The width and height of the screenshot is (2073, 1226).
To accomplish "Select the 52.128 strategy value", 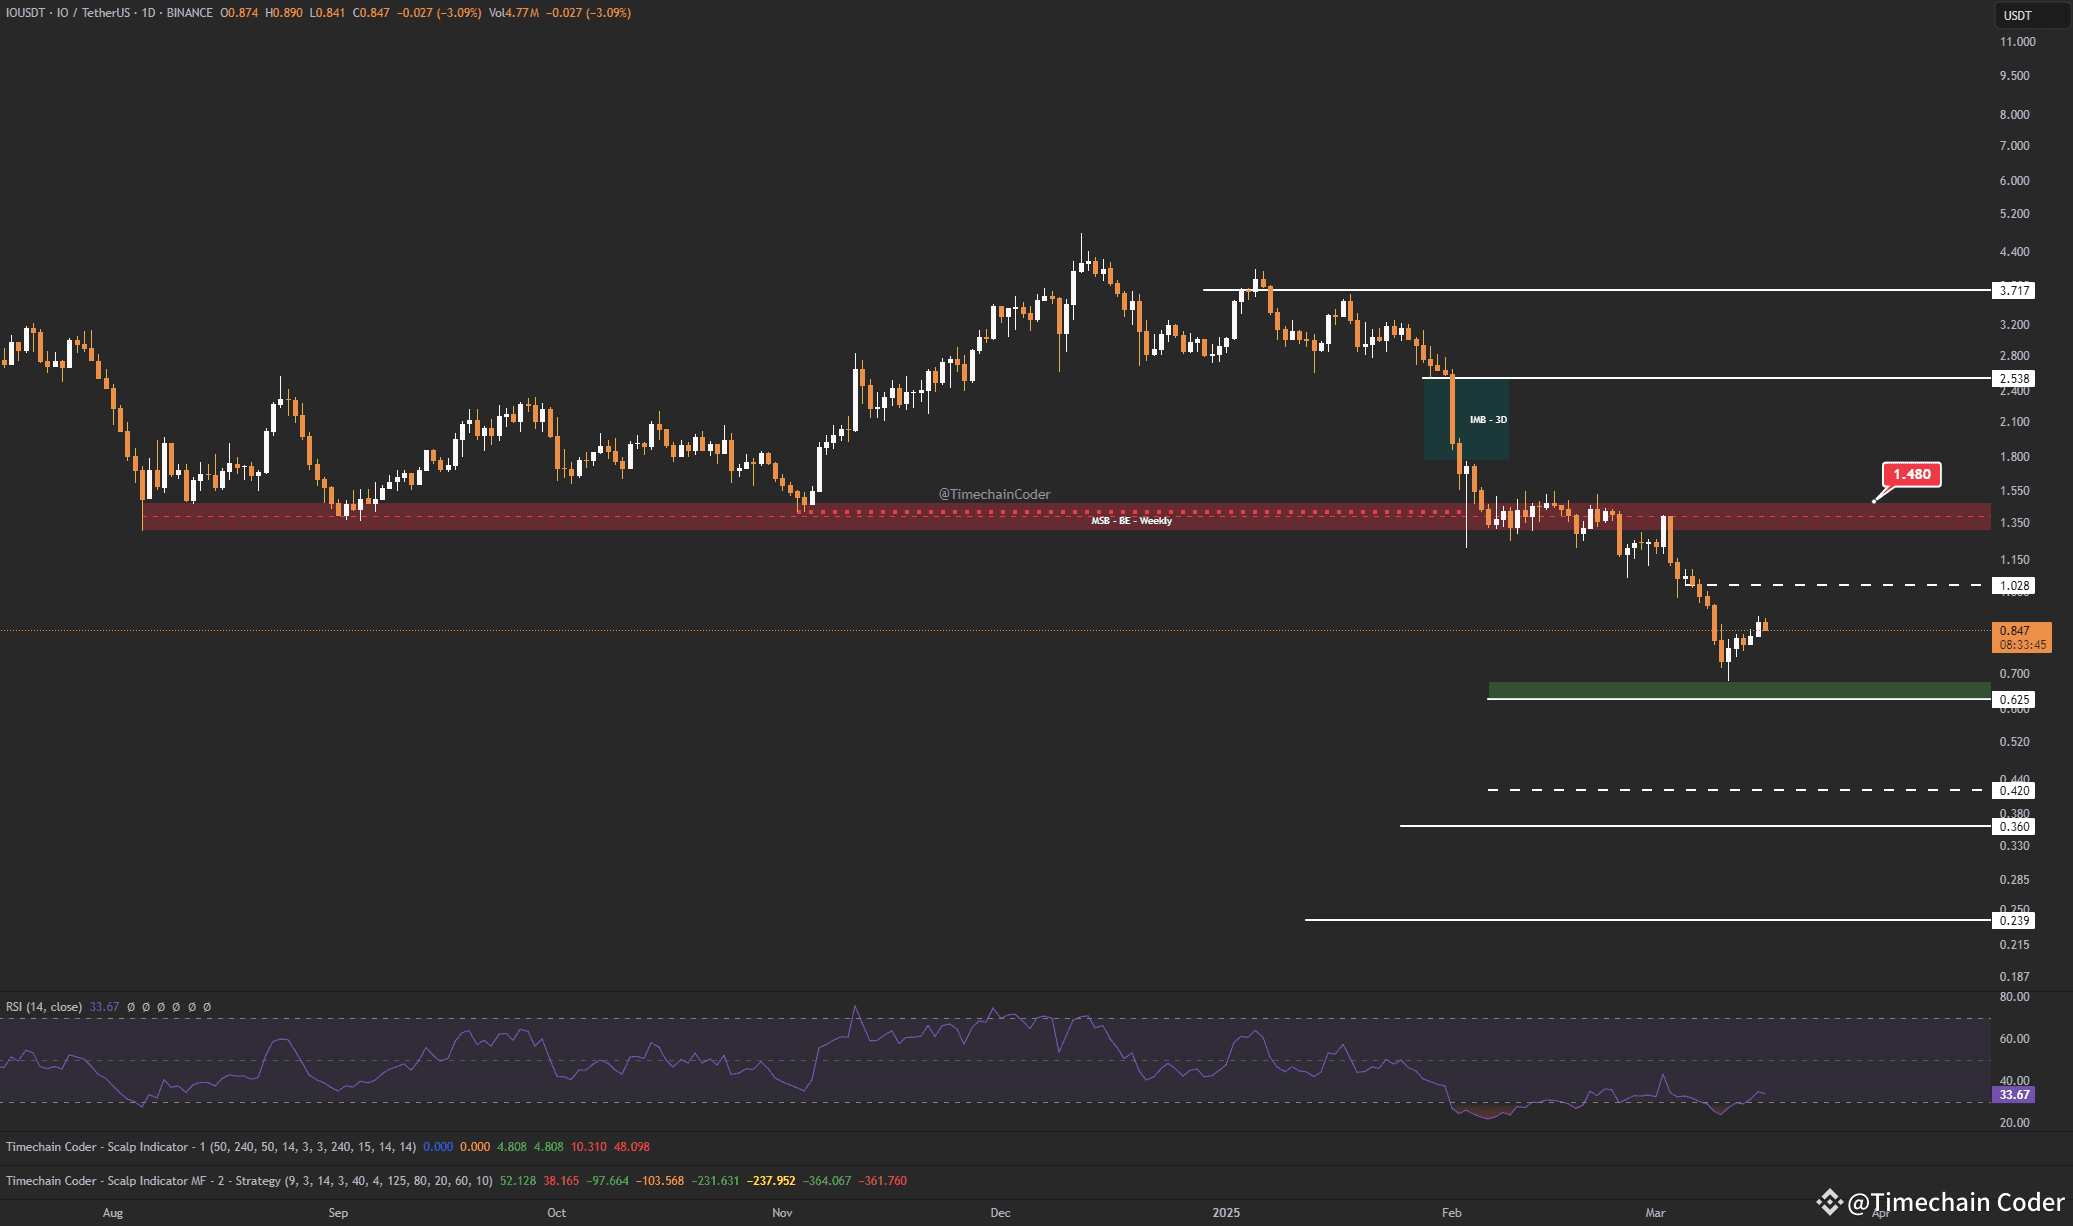I will coord(518,1181).
